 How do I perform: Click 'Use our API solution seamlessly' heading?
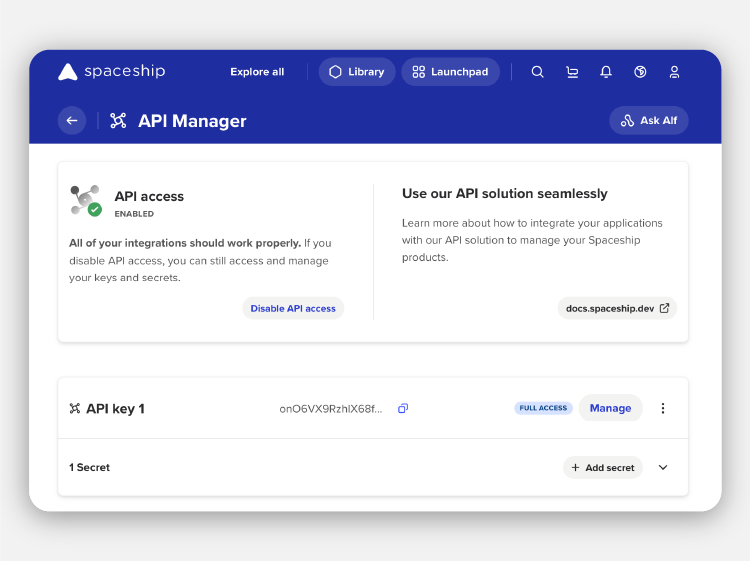tap(505, 193)
